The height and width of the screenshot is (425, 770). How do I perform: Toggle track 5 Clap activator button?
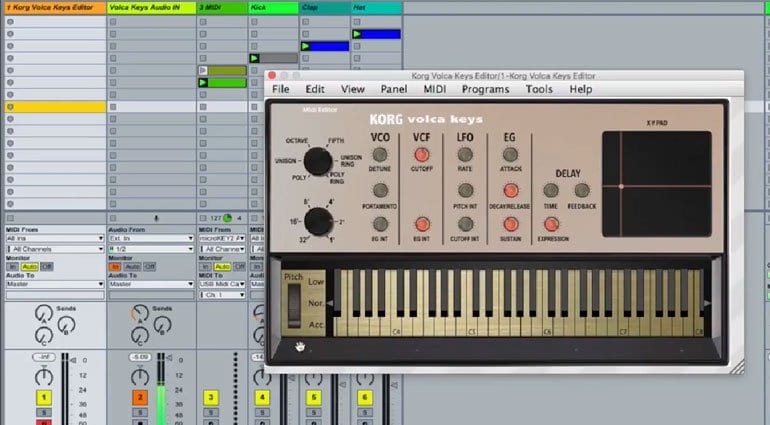[x=313, y=397]
